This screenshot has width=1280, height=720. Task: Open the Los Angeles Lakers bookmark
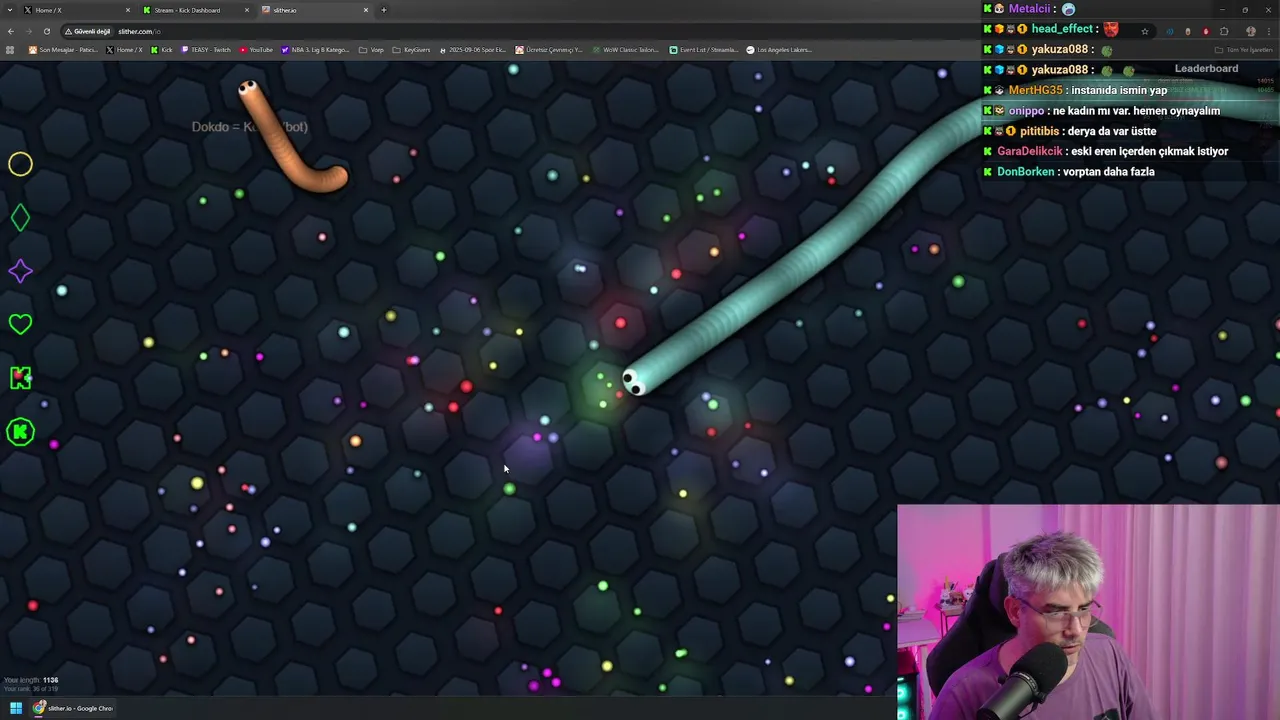pos(779,50)
